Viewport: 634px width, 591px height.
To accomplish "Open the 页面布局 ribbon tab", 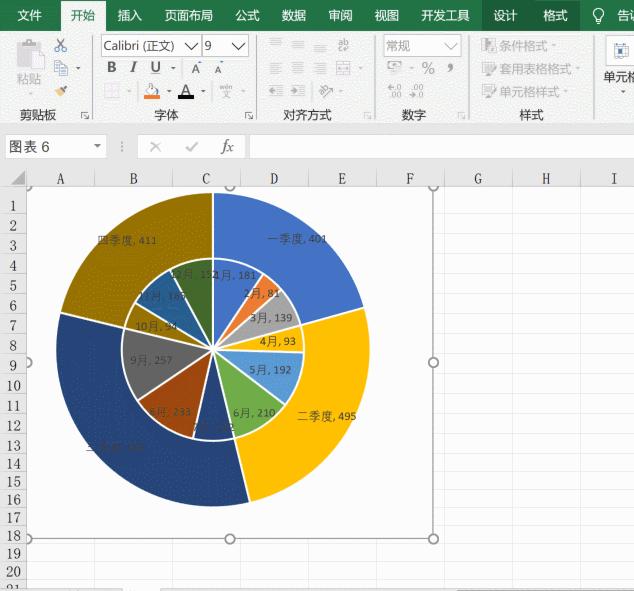I will [189, 16].
